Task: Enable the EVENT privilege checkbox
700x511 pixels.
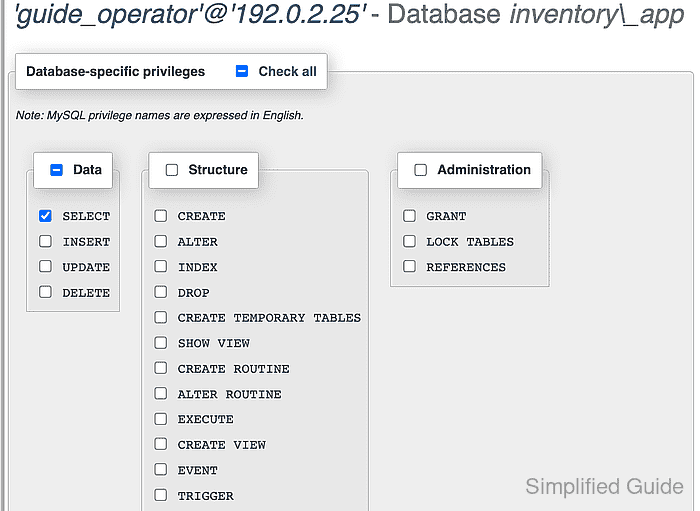Action: click(161, 469)
